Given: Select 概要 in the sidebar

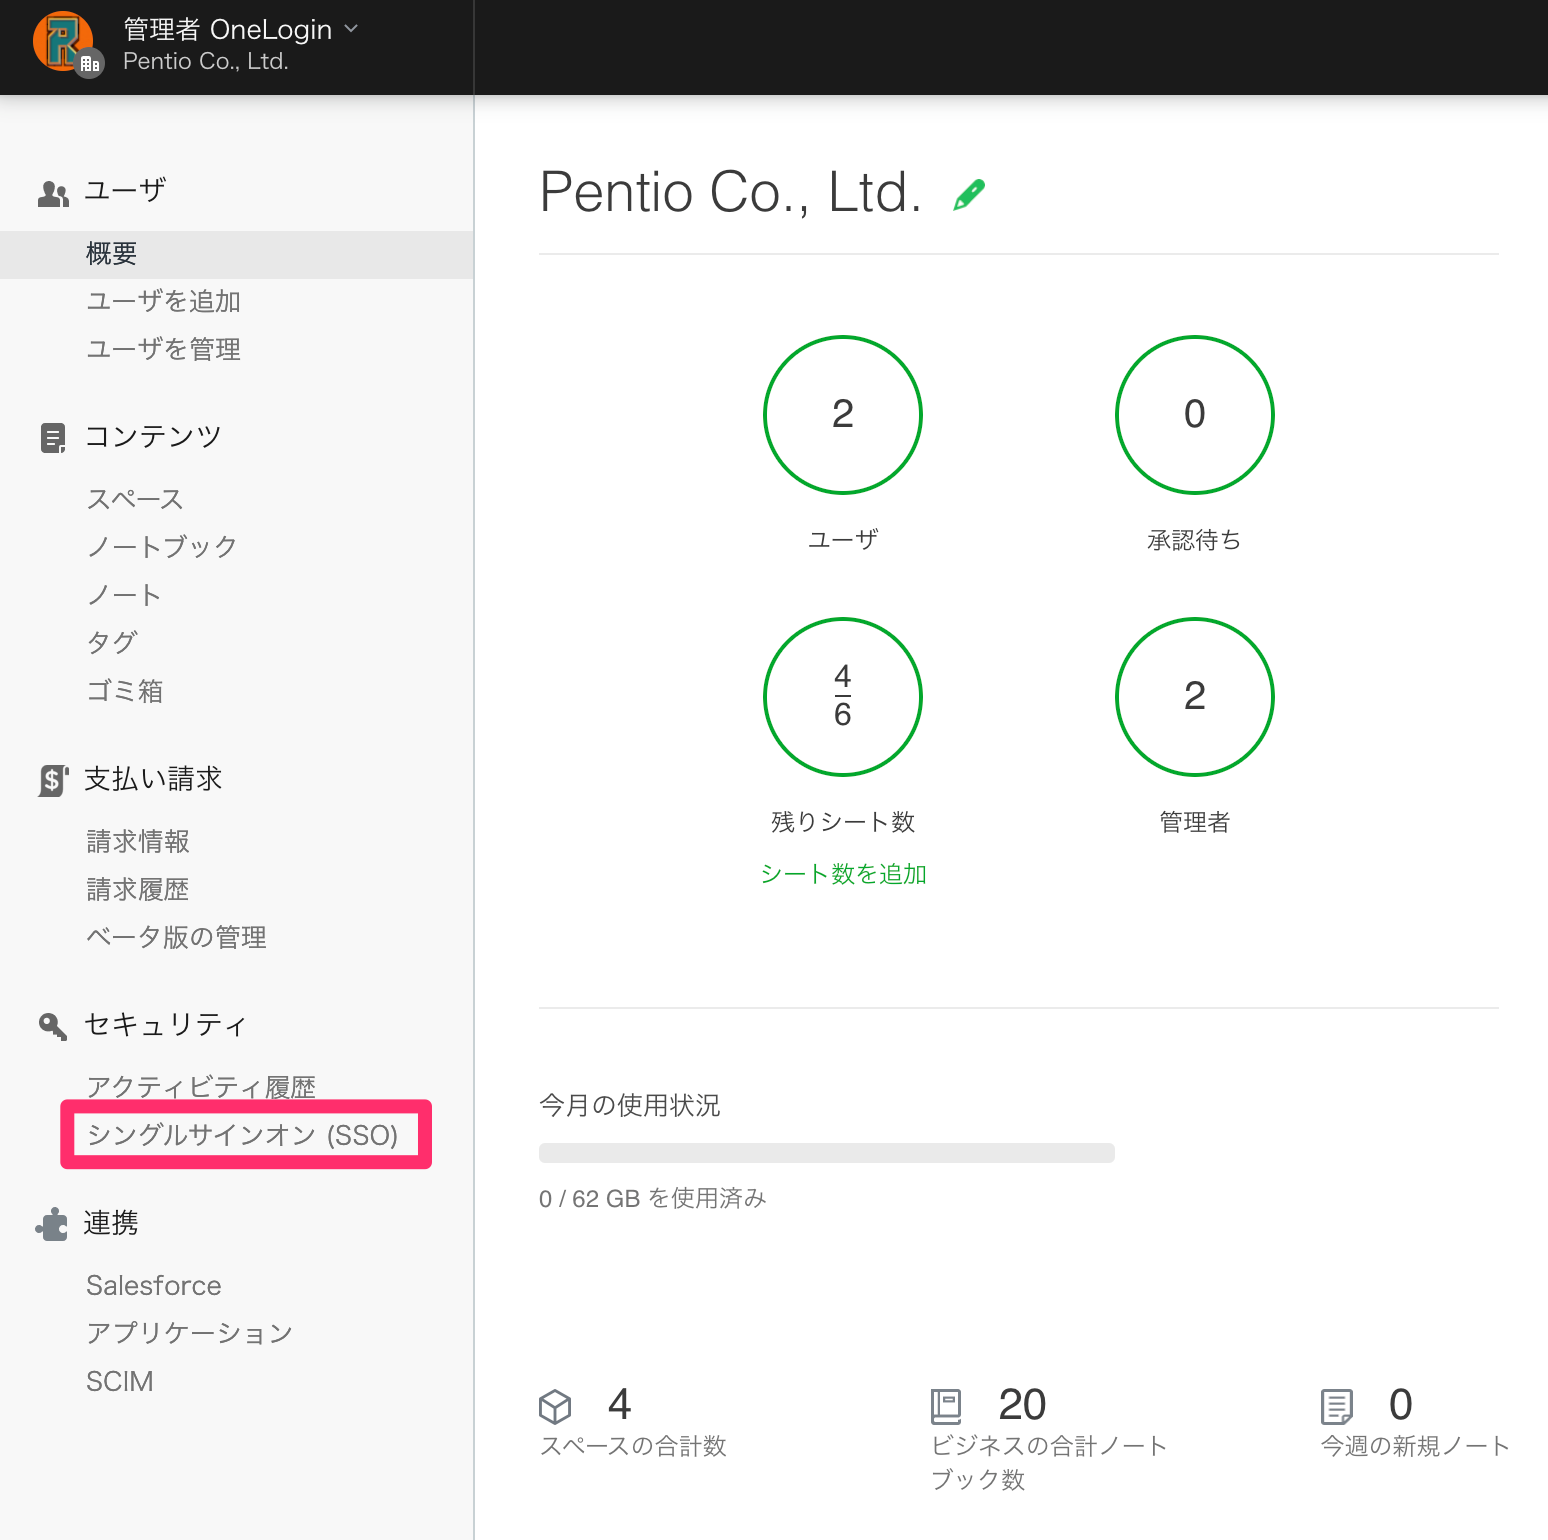Looking at the screenshot, I should 237,254.
